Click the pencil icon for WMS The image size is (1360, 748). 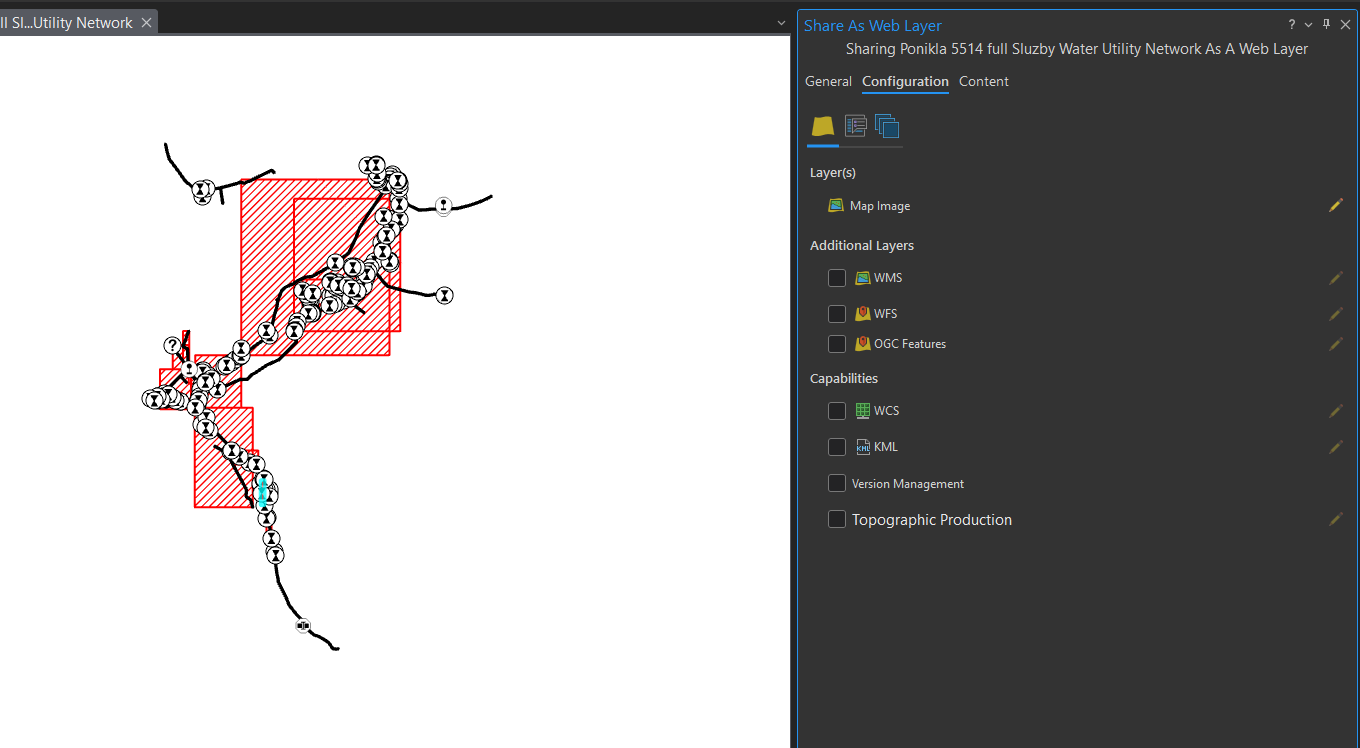click(1336, 278)
